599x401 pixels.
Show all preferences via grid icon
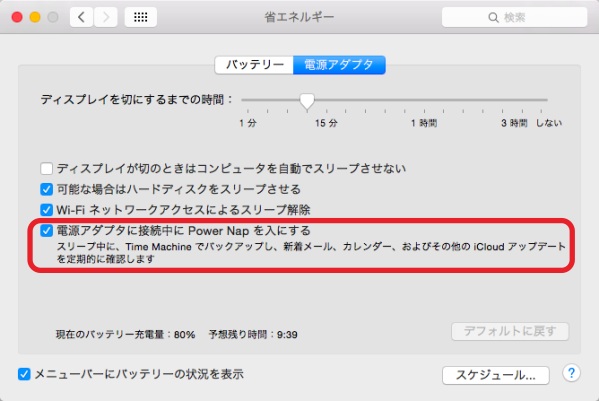pos(141,17)
